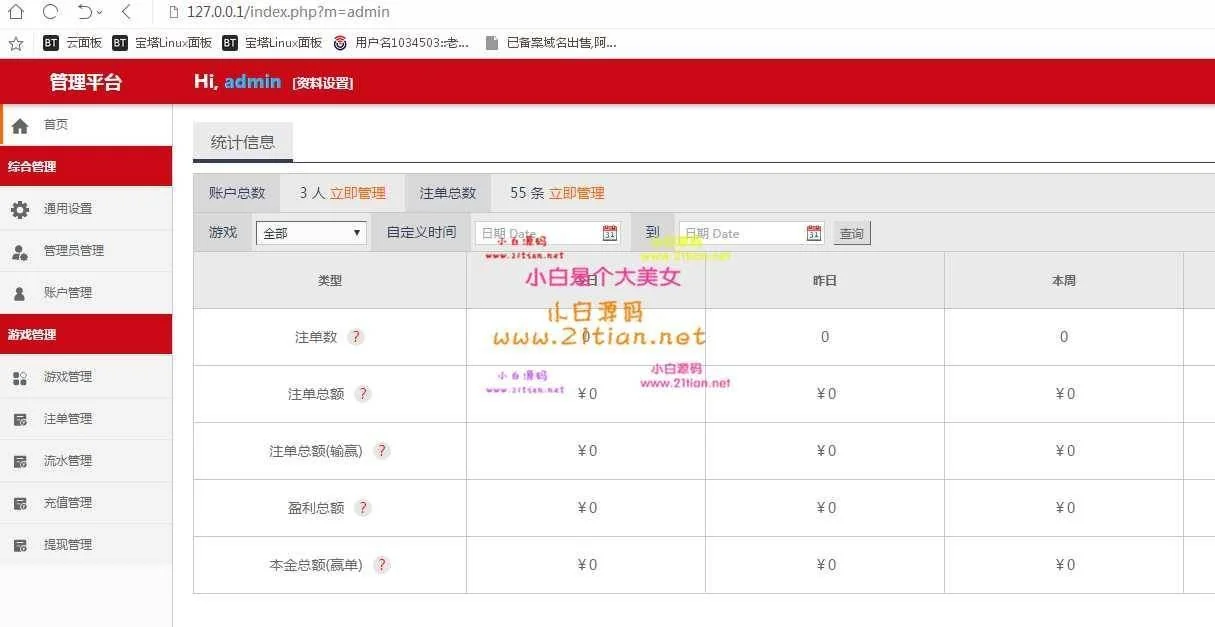This screenshot has height=627, width=1215.
Task: Open the browser undo history dropdown arrow
Action: pos(101,12)
